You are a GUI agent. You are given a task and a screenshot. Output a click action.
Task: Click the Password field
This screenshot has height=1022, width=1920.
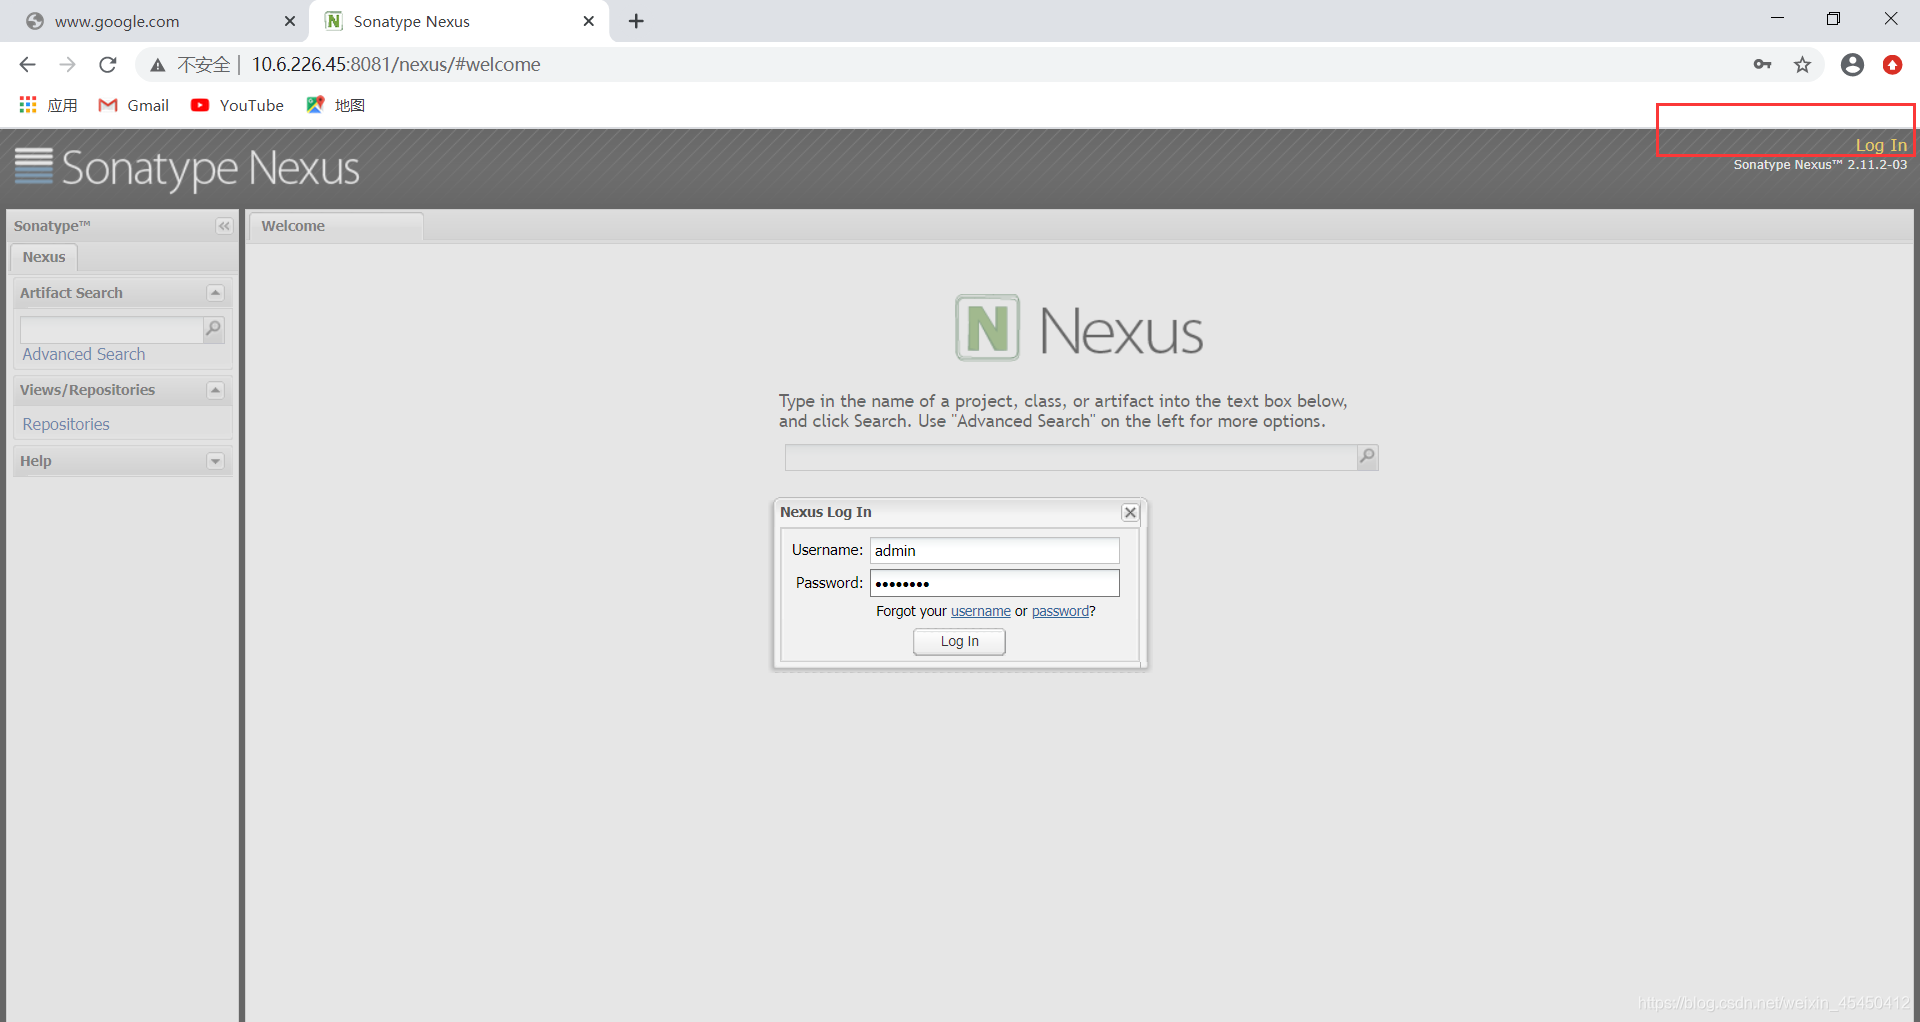[994, 583]
